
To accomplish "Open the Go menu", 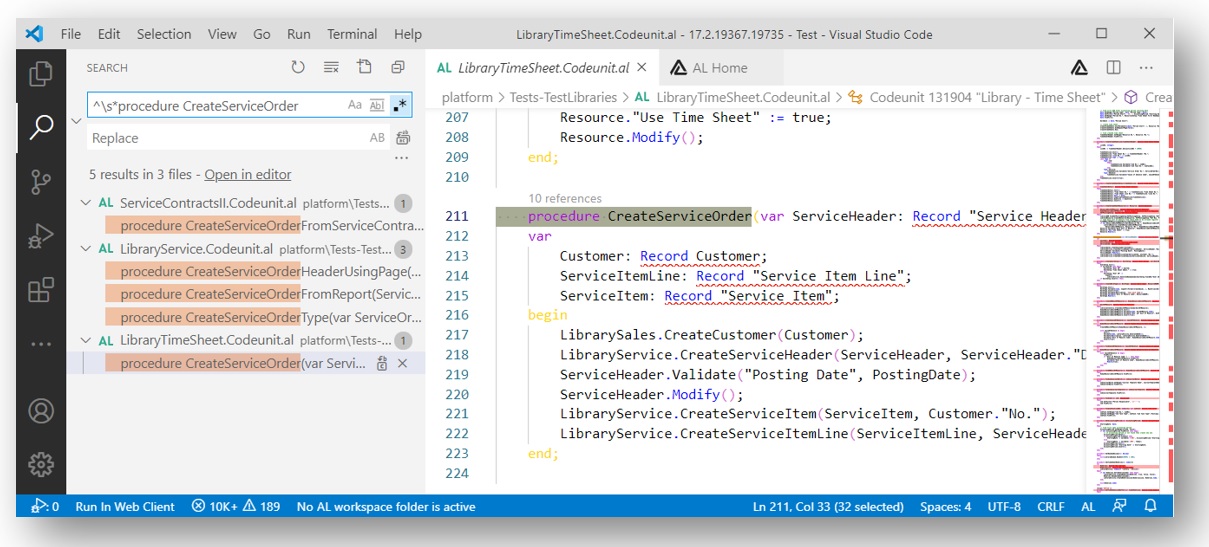I will (x=262, y=34).
